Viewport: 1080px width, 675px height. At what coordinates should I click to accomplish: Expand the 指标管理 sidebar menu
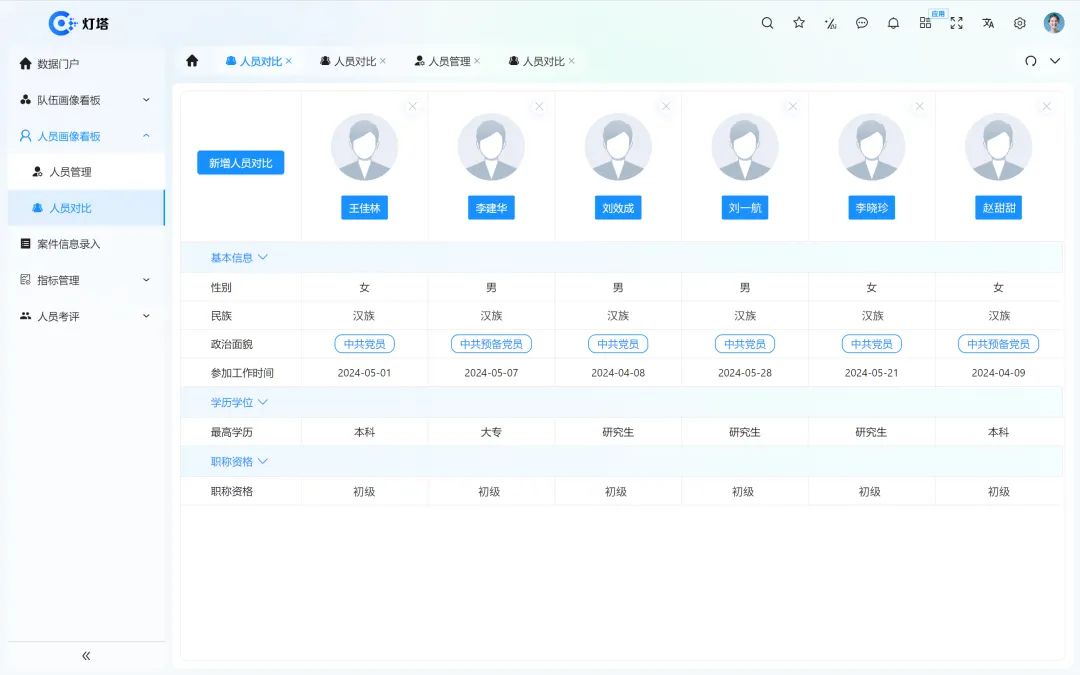click(85, 279)
